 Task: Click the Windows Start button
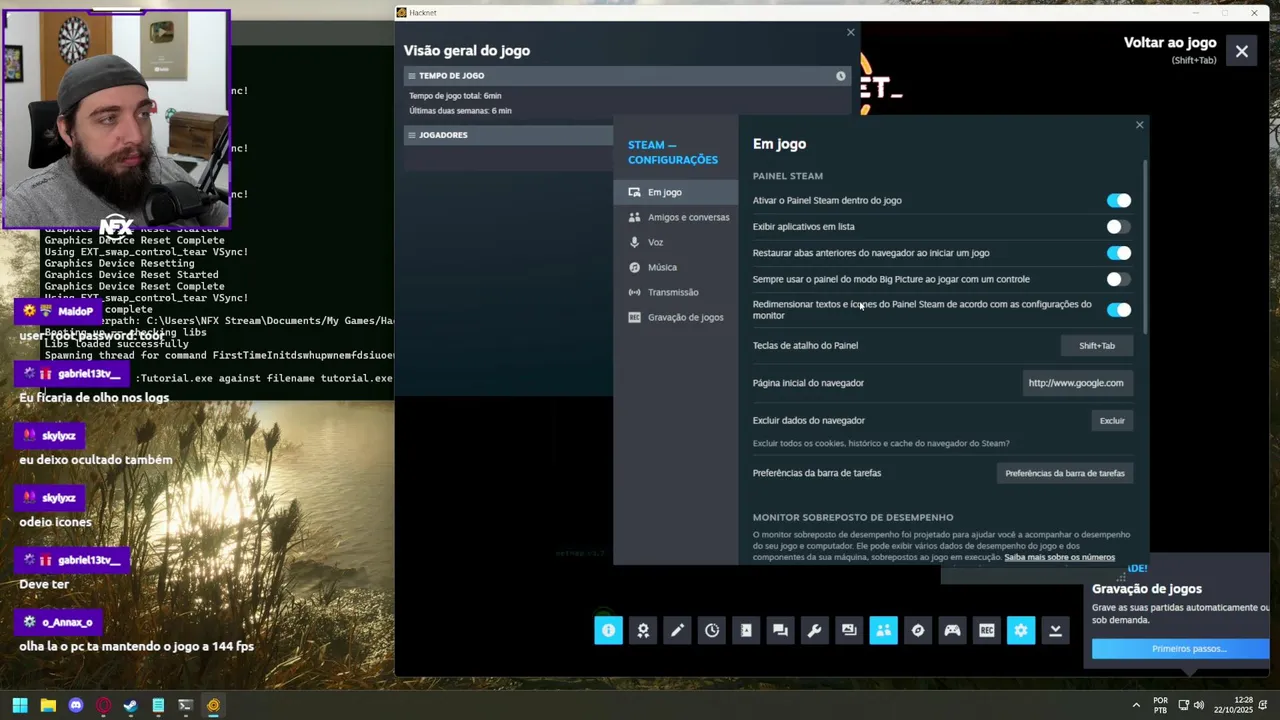[x=20, y=705]
